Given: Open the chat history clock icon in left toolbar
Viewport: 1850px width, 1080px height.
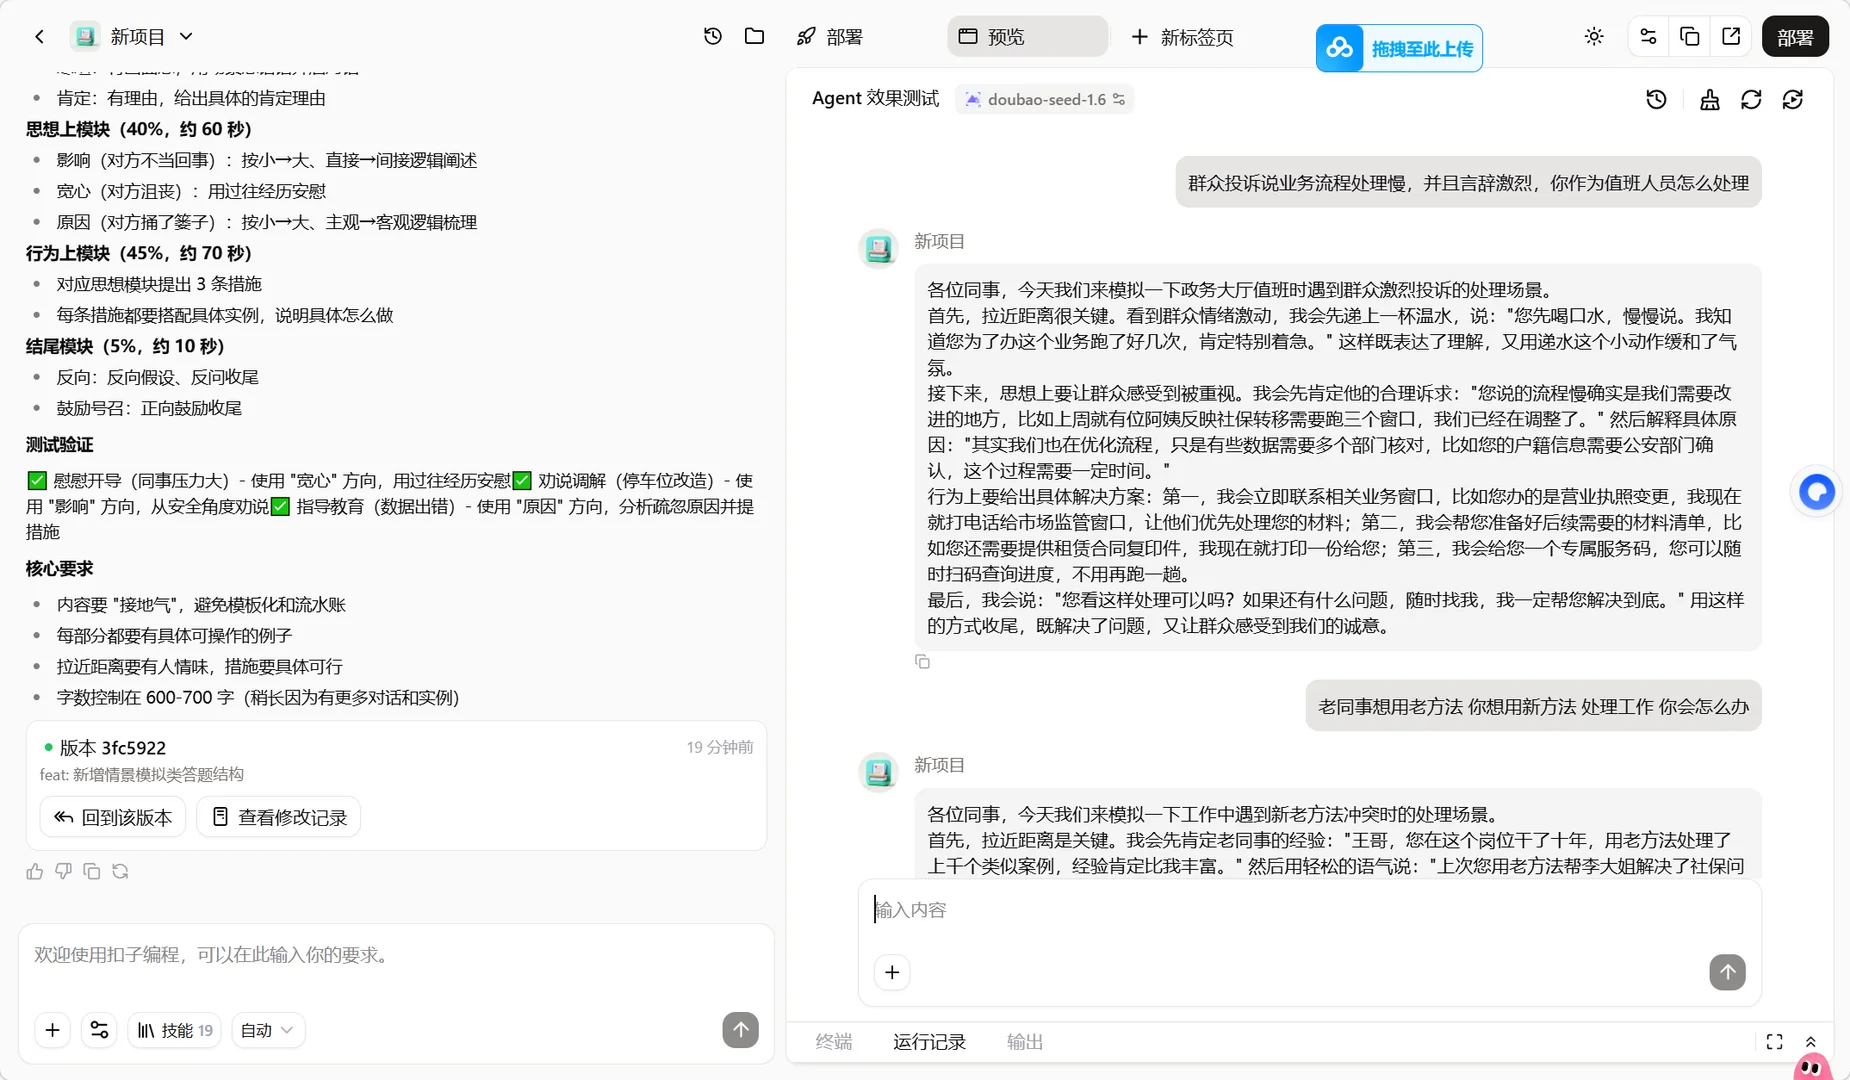Looking at the screenshot, I should click(712, 36).
